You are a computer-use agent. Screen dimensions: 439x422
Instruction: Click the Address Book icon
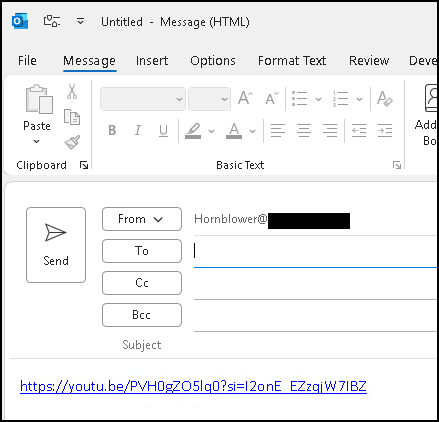point(430,98)
